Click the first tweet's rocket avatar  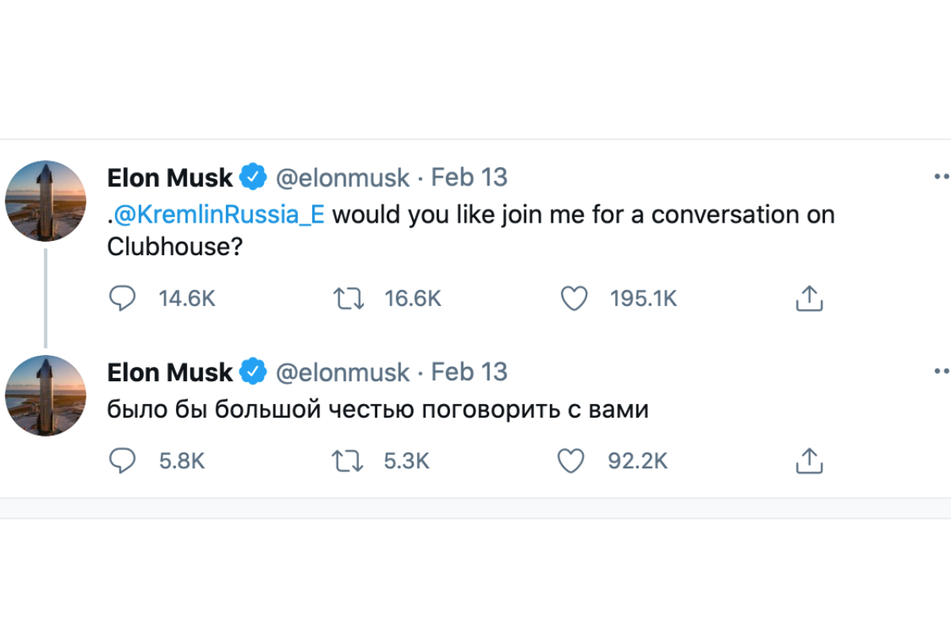(x=45, y=201)
